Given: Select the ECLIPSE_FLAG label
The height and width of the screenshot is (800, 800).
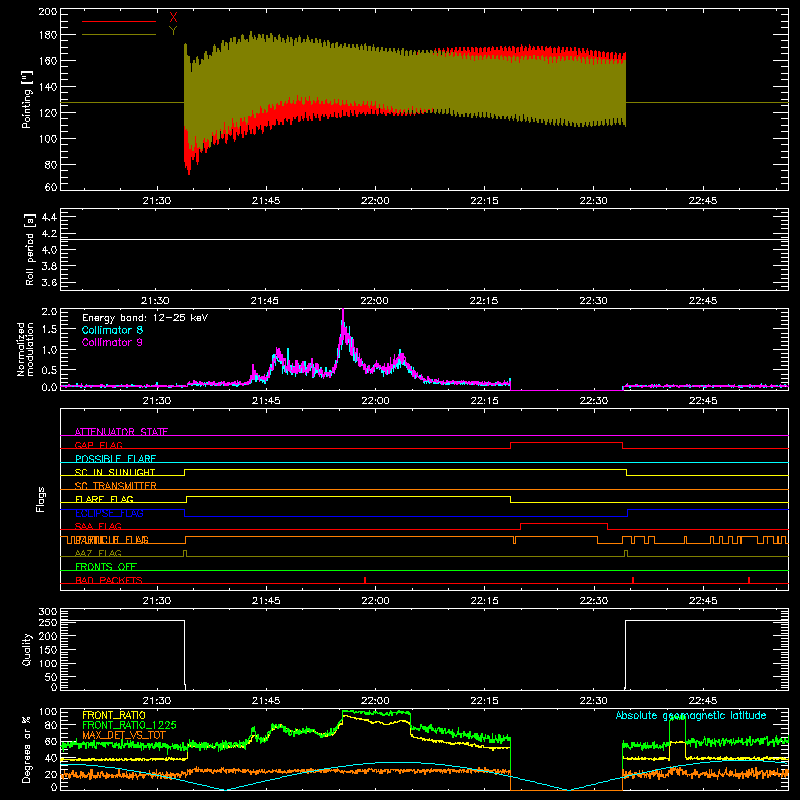Looking at the screenshot, I should tap(109, 513).
